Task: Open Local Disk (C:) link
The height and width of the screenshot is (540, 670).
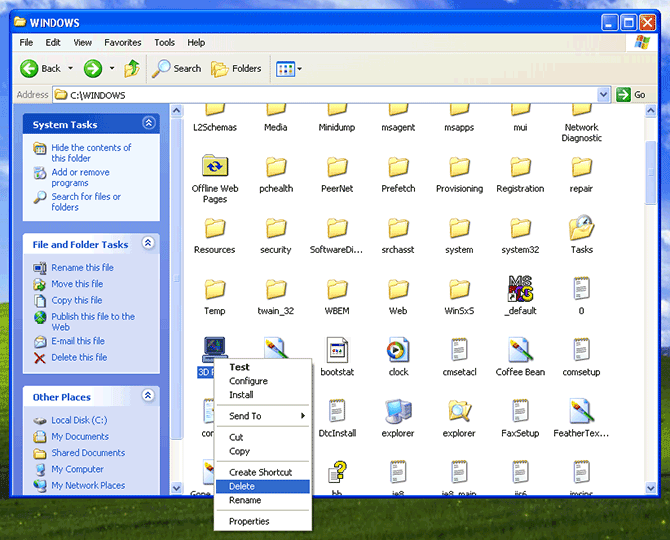Action: pos(79,420)
